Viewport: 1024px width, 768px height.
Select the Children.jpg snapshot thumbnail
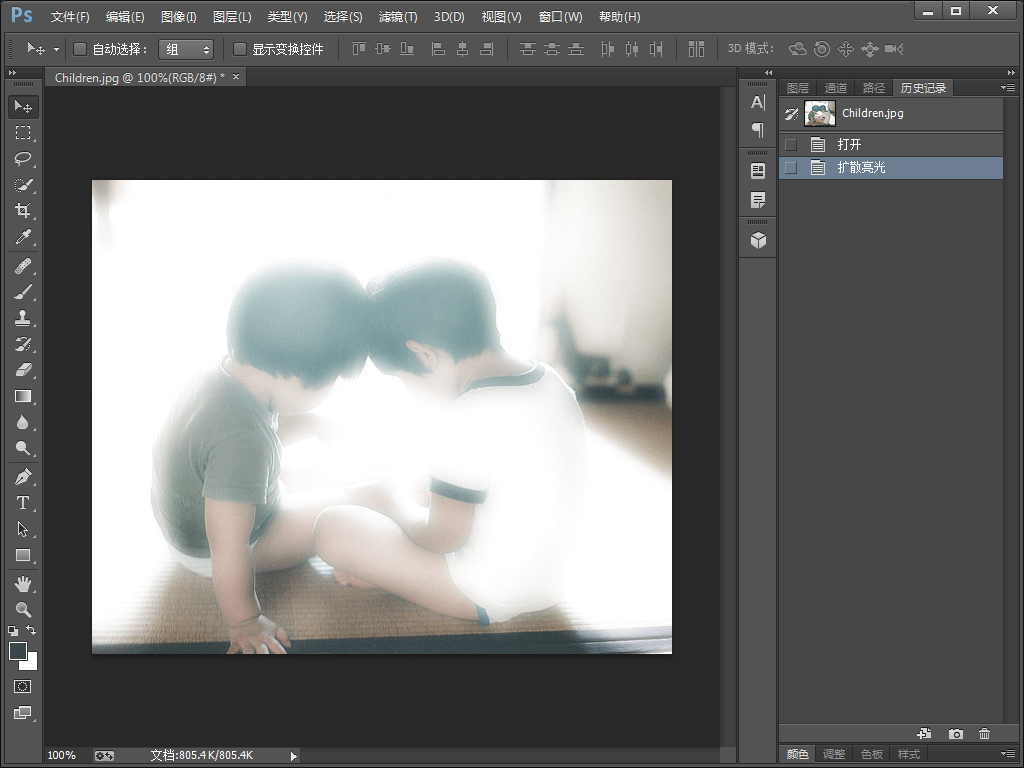pyautogui.click(x=820, y=114)
